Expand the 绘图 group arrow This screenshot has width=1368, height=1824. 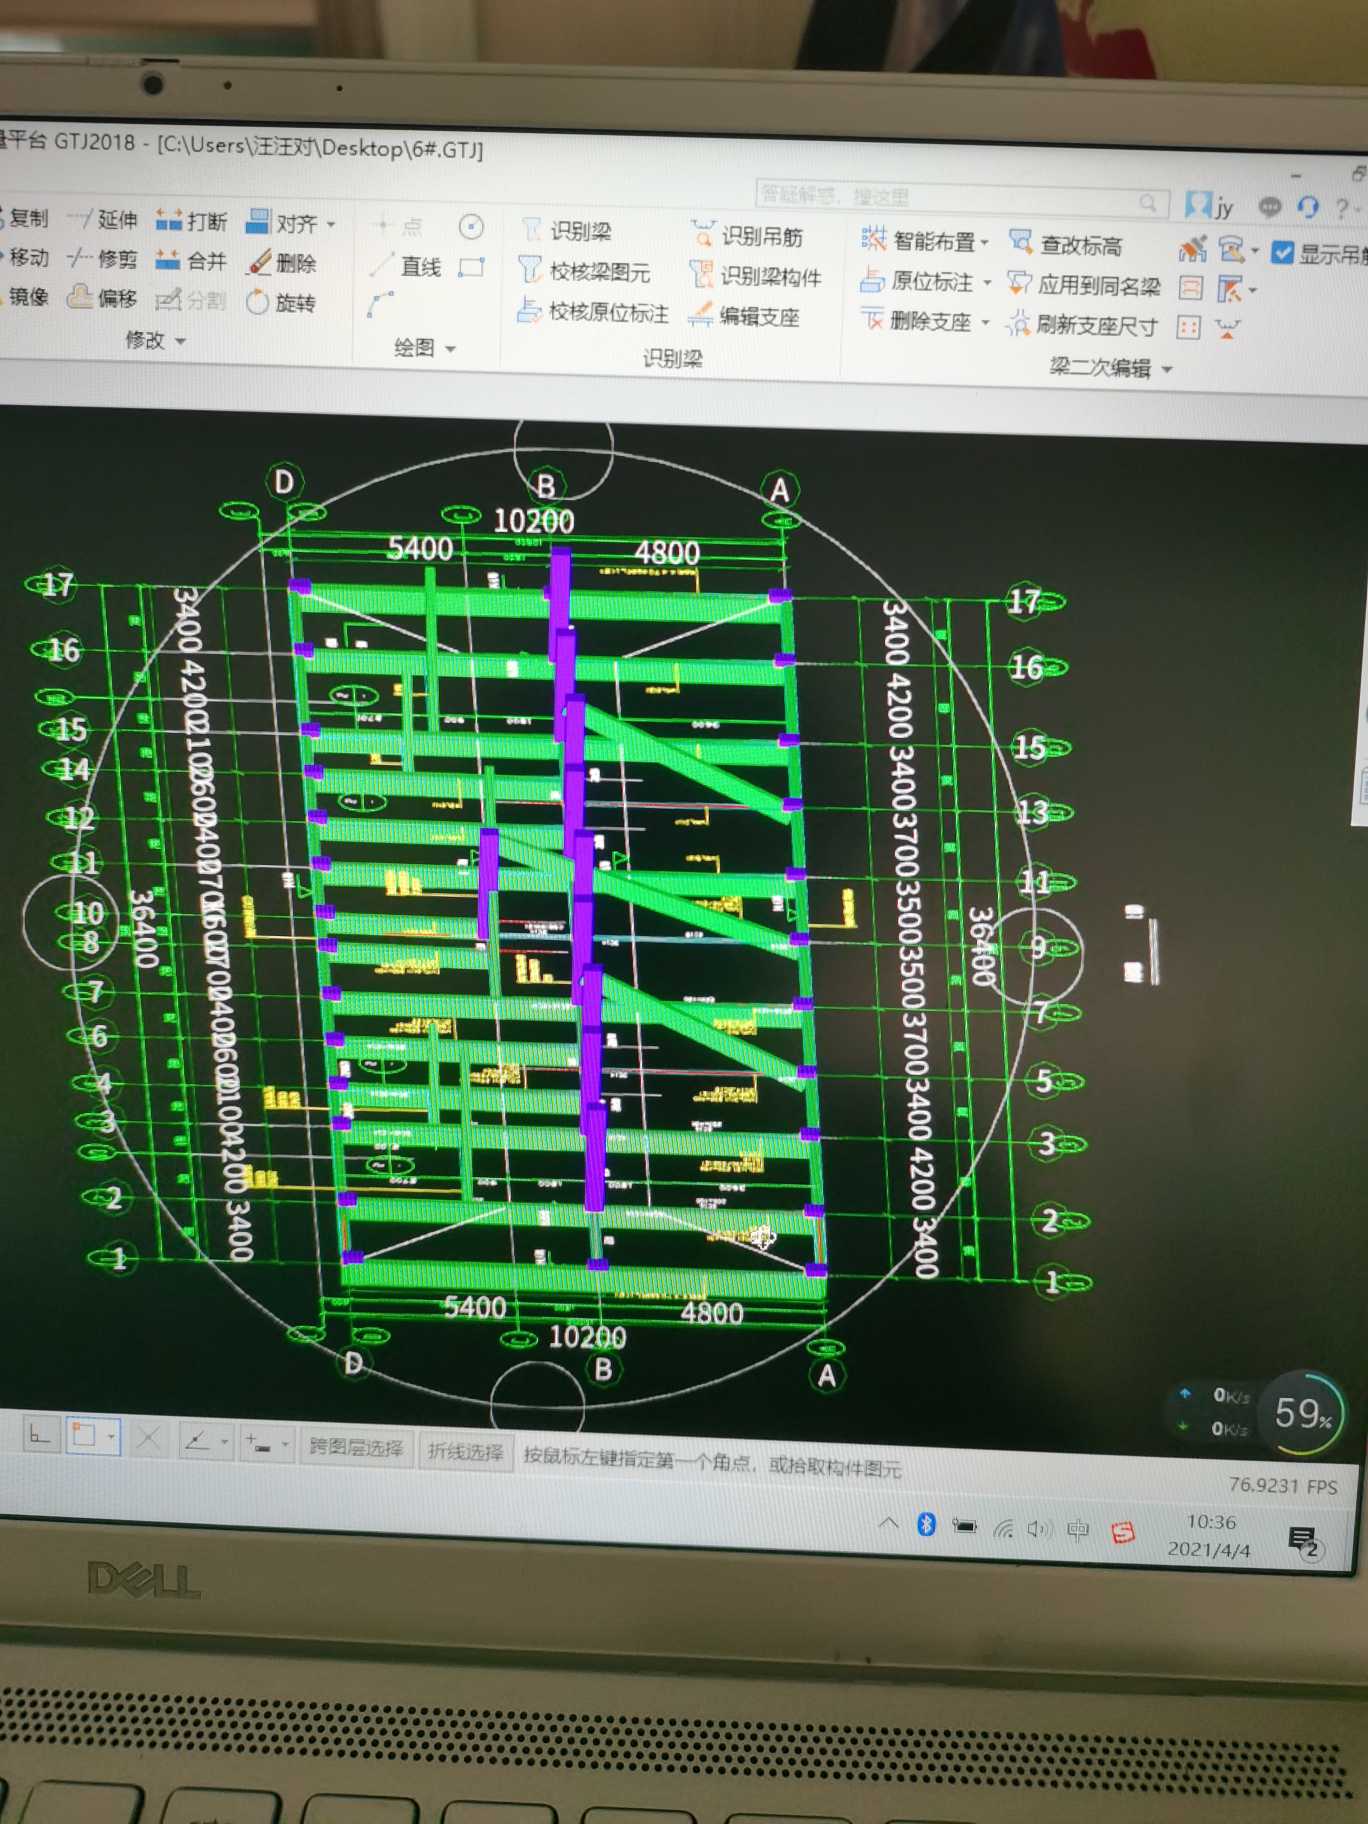point(450,349)
